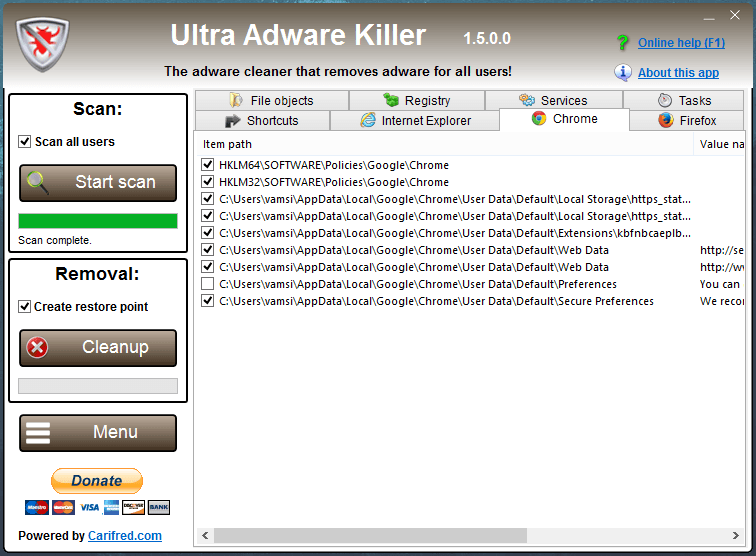This screenshot has width=756, height=556.
Task: Click the magnifier icon on Start scan
Action: point(37,183)
